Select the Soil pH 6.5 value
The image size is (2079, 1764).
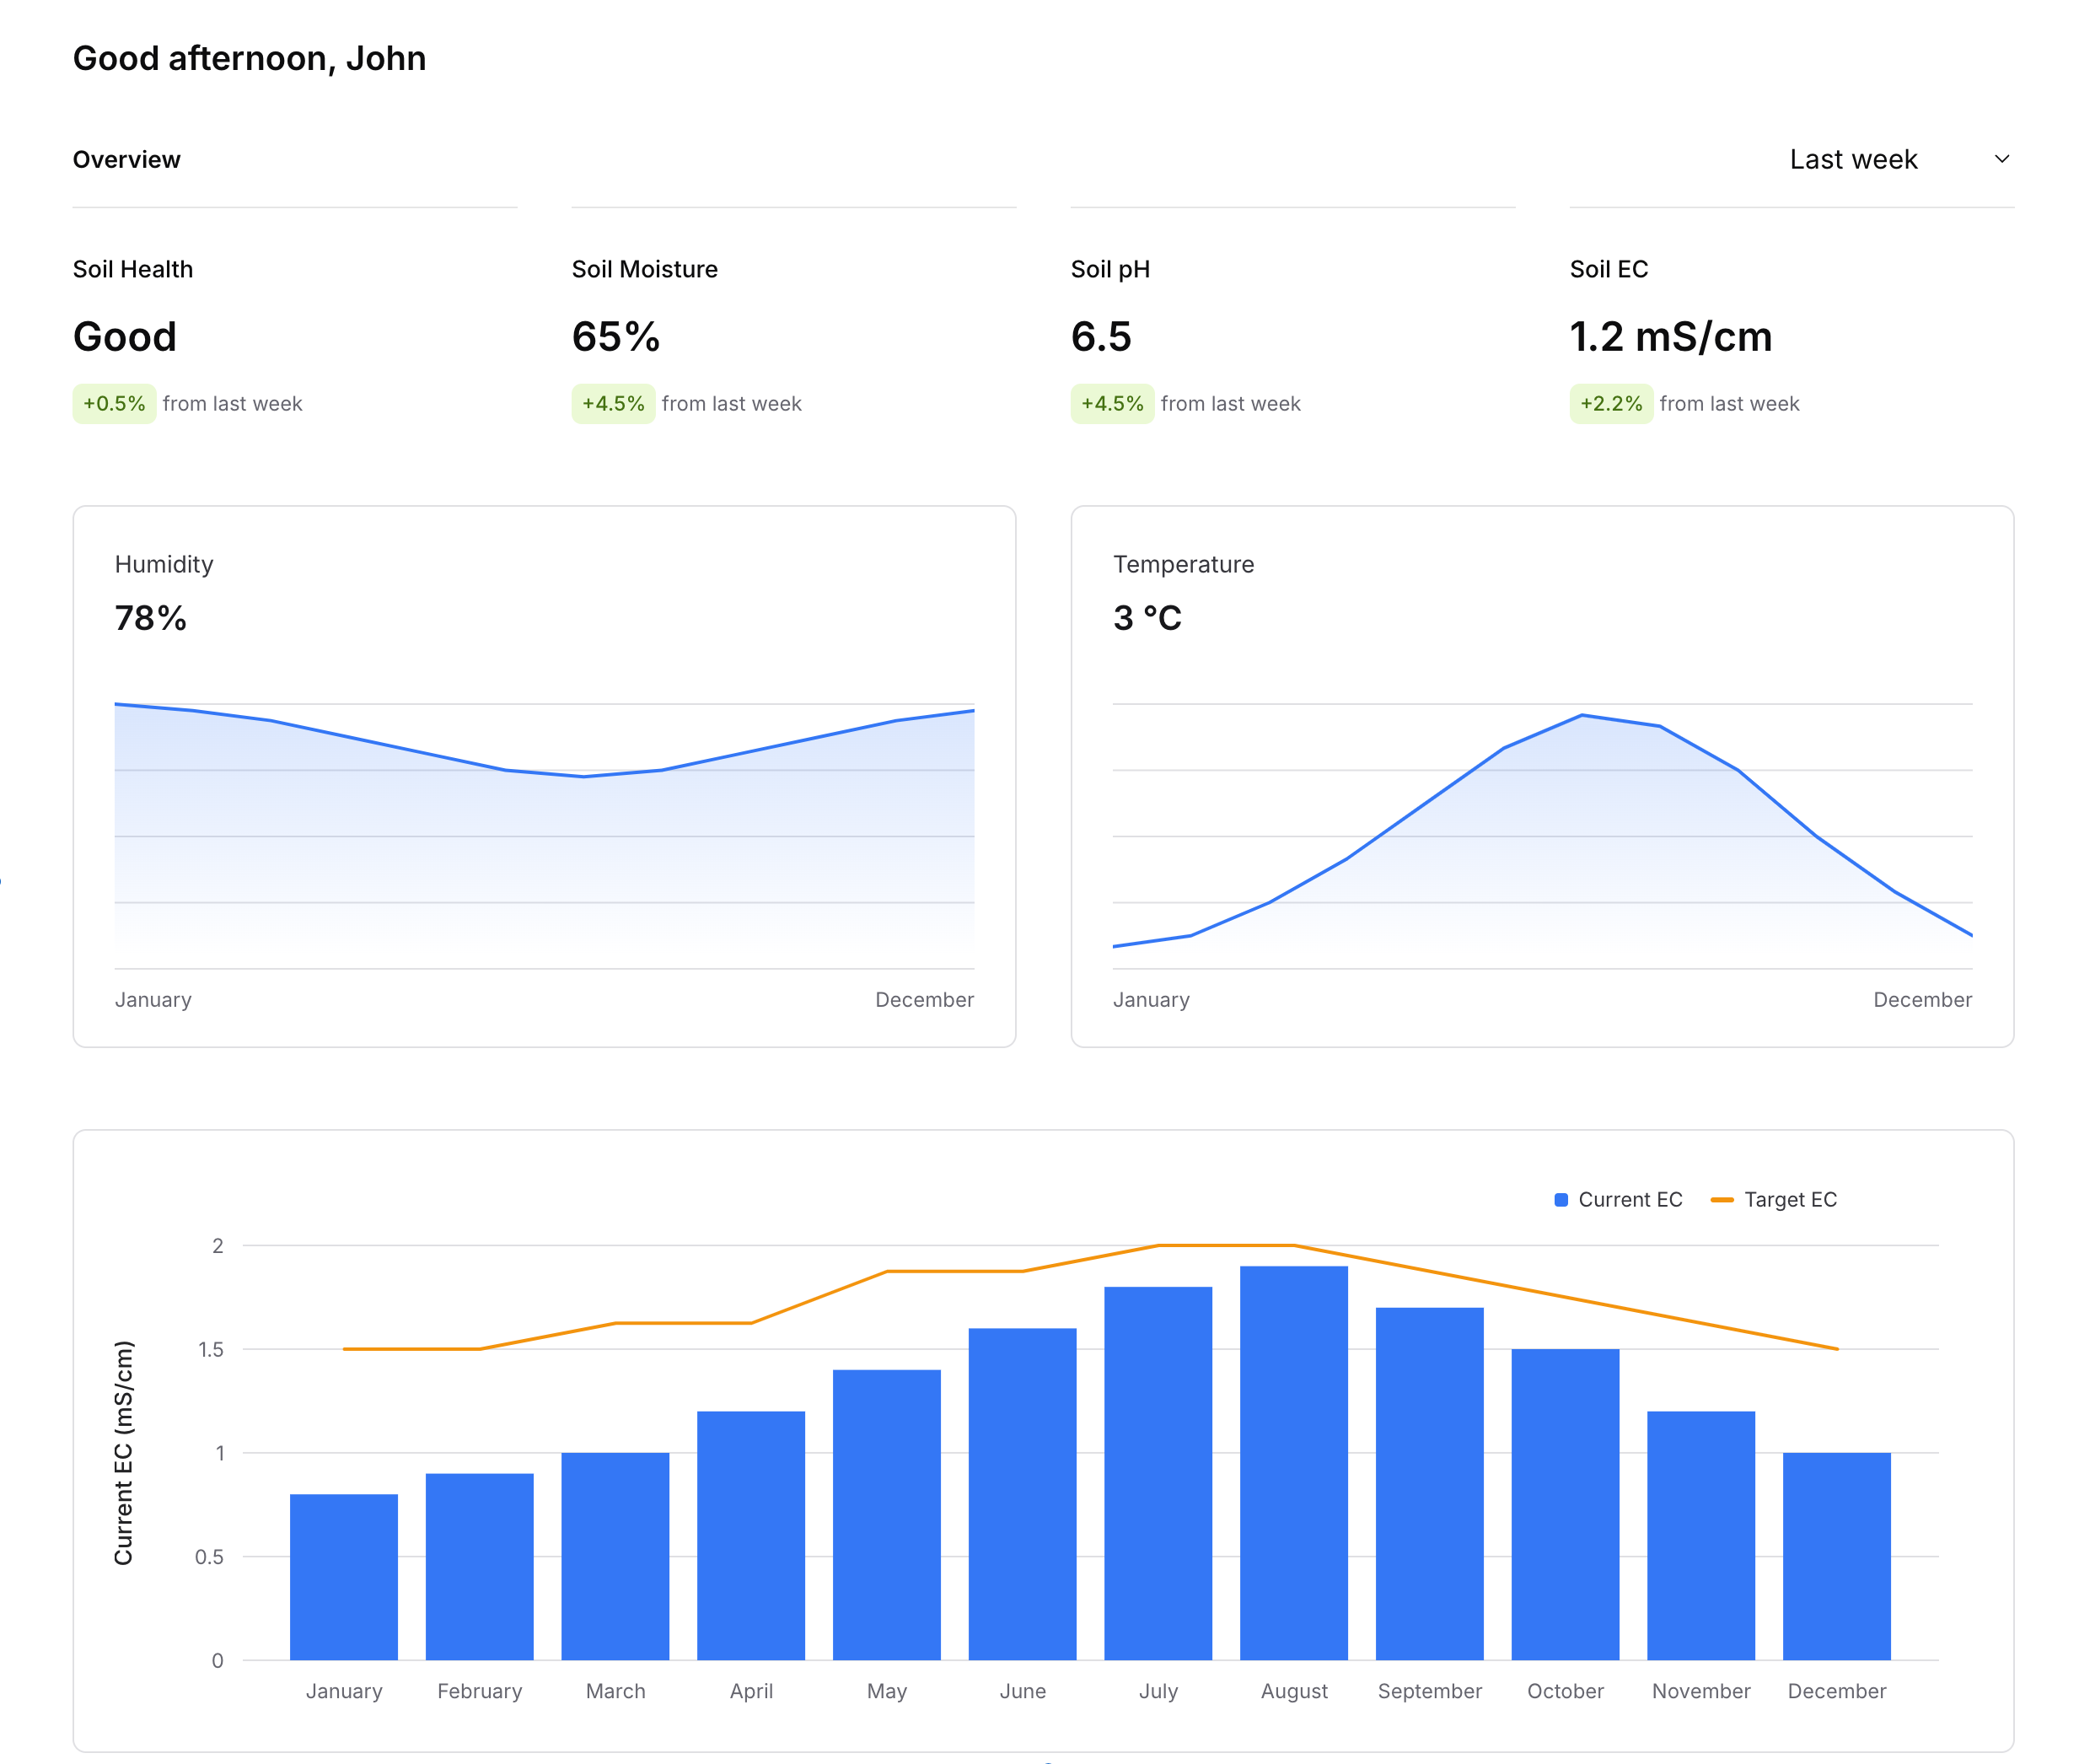[1100, 337]
